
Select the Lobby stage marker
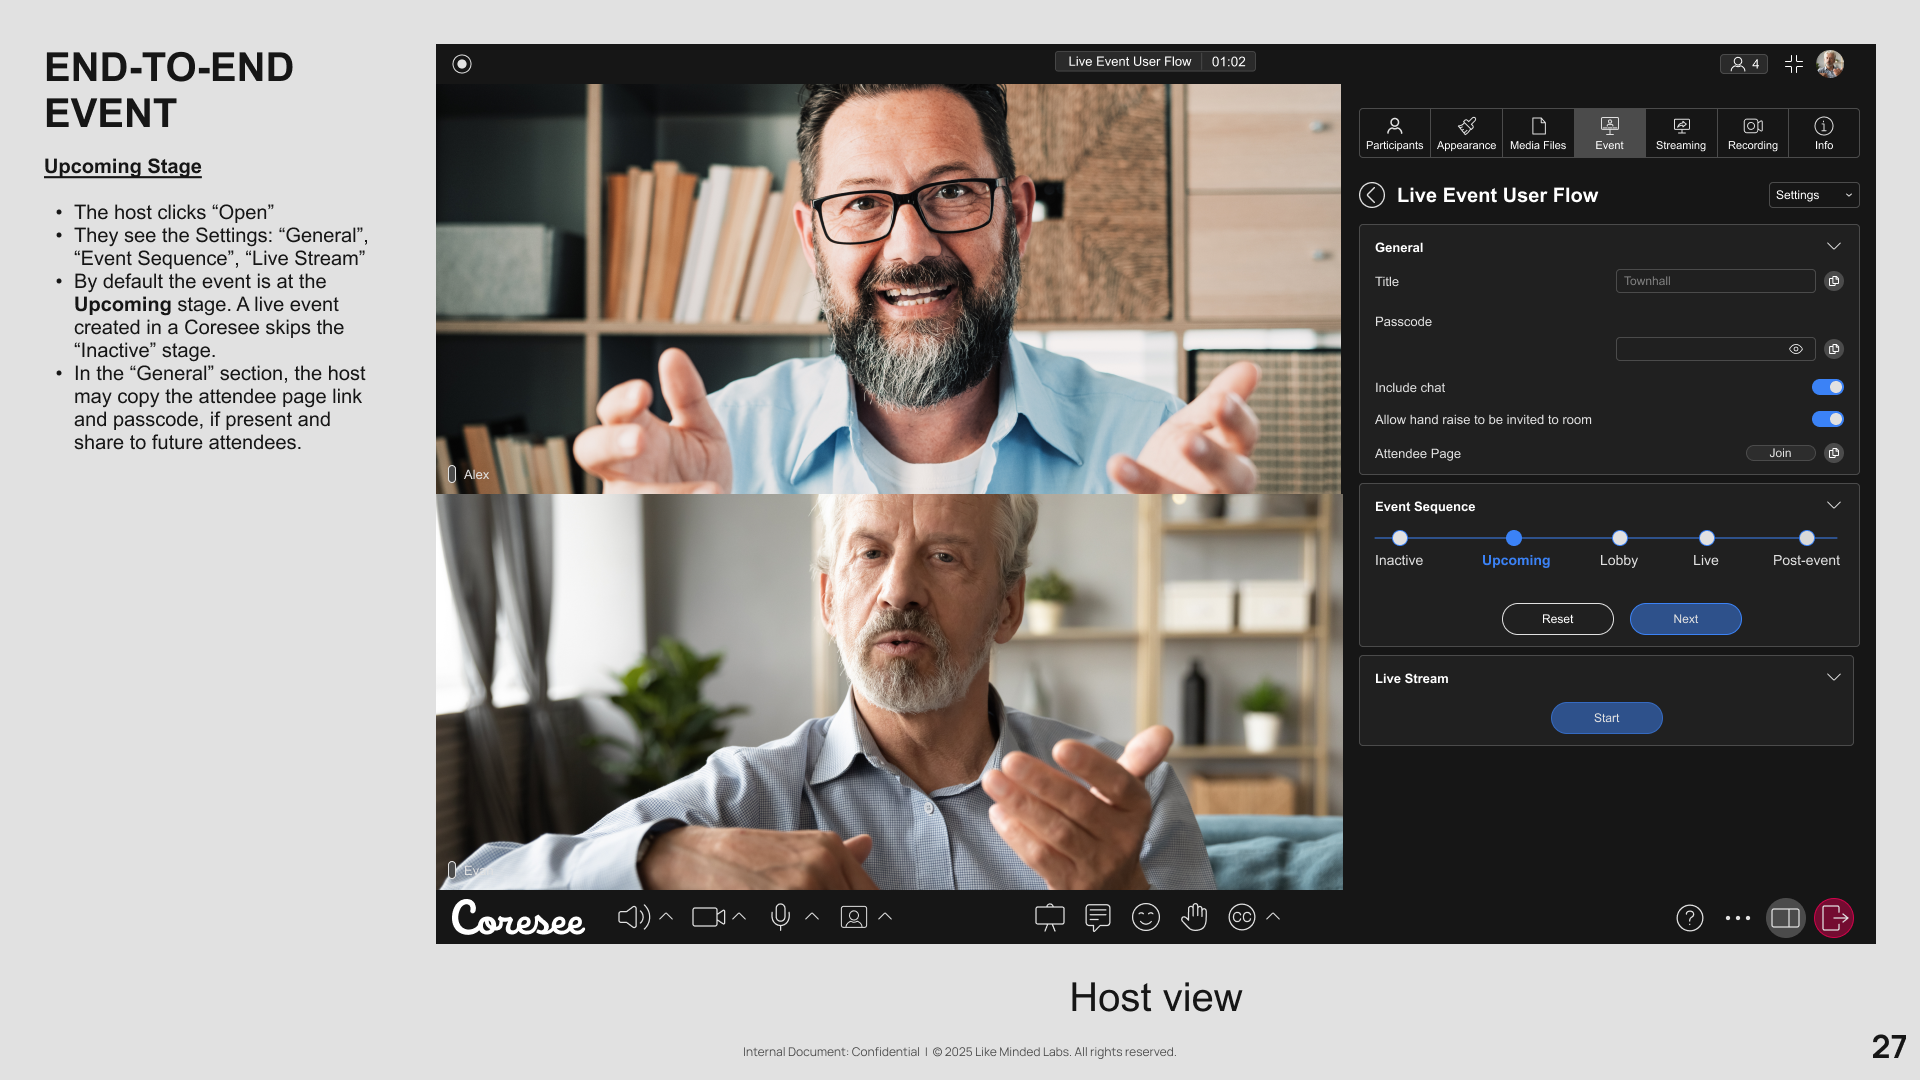1619,538
